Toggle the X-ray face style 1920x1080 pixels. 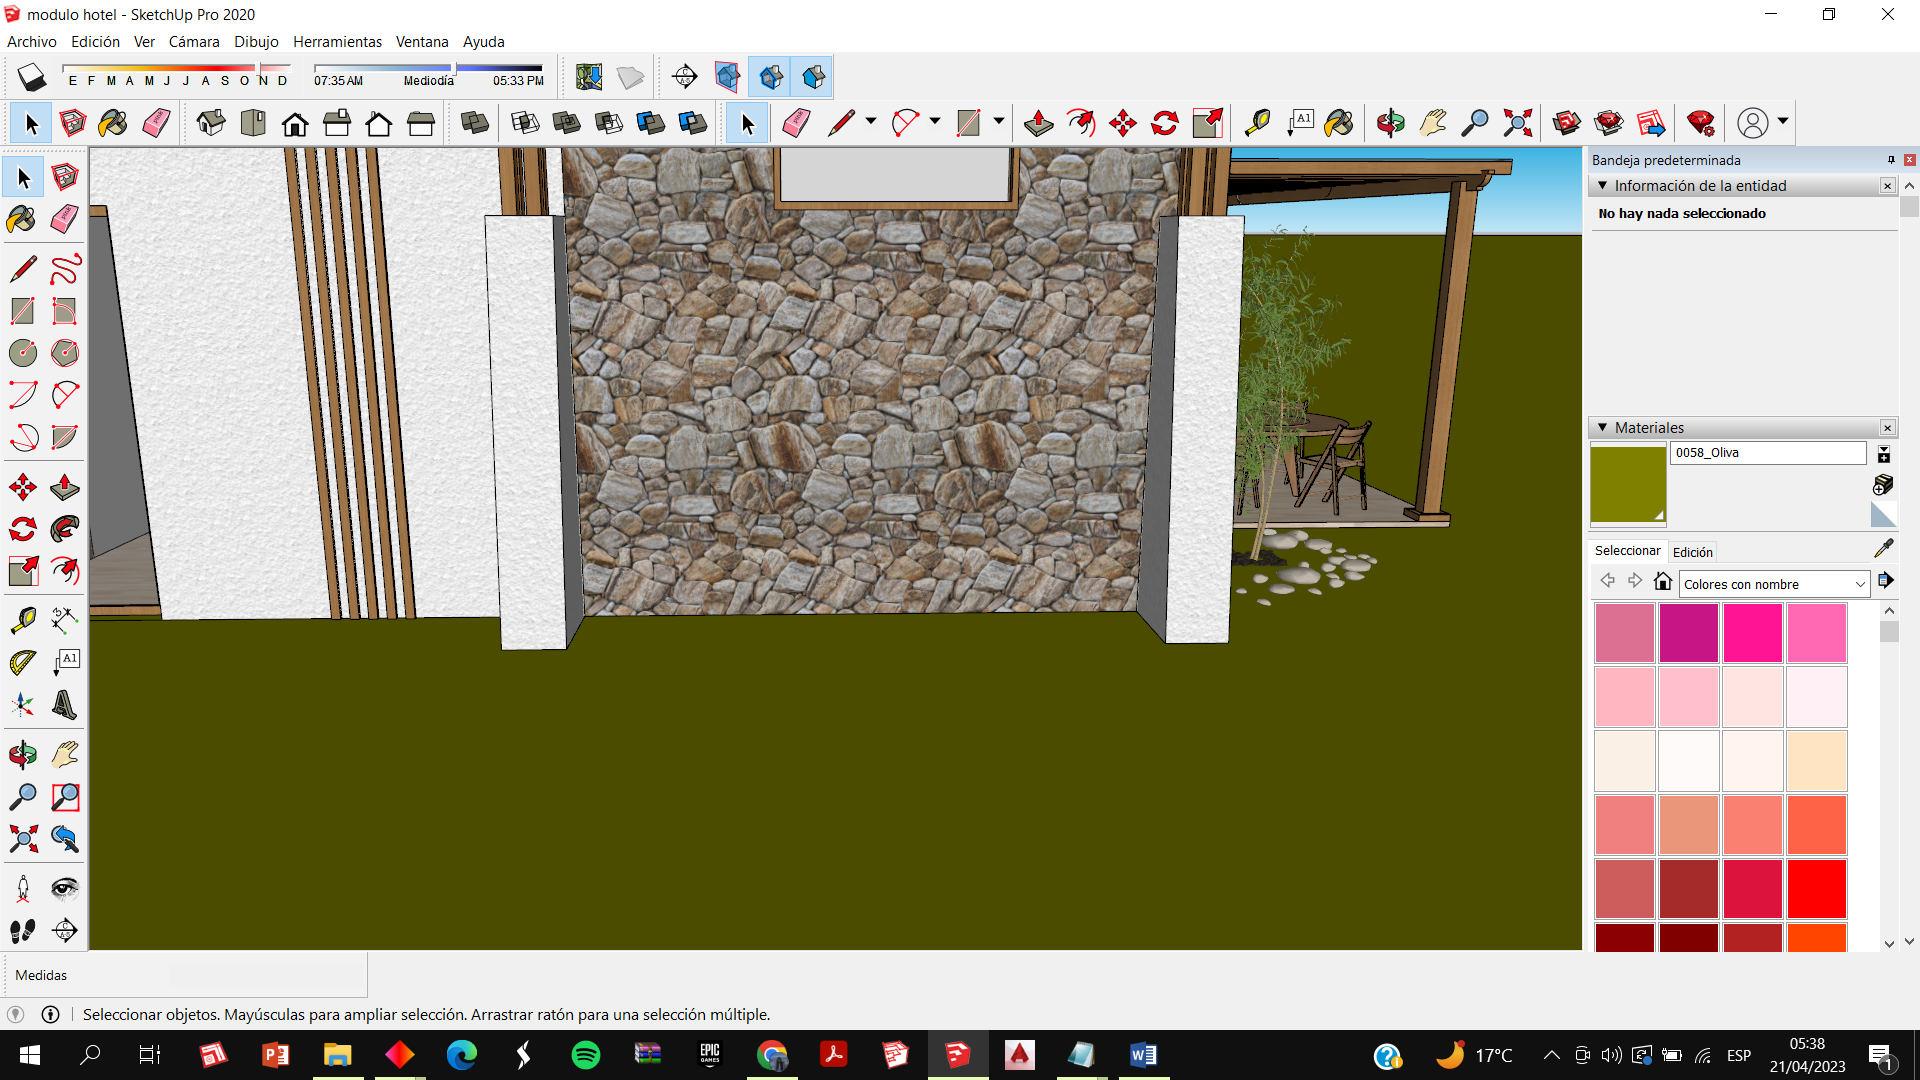475,123
